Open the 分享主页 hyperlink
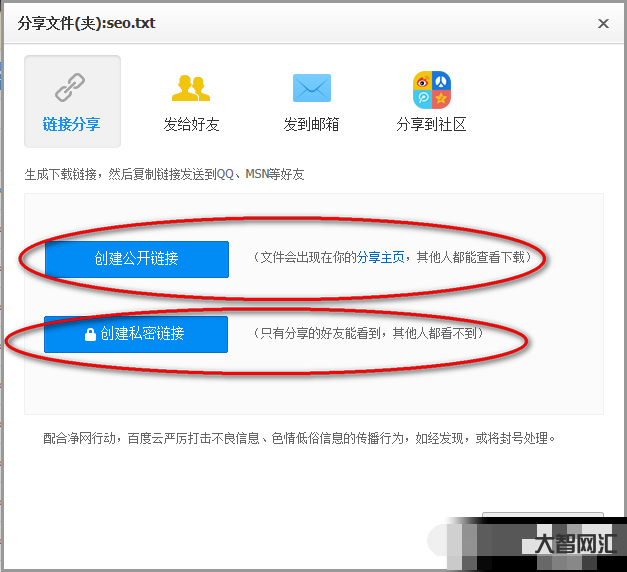627x572 pixels. point(381,258)
